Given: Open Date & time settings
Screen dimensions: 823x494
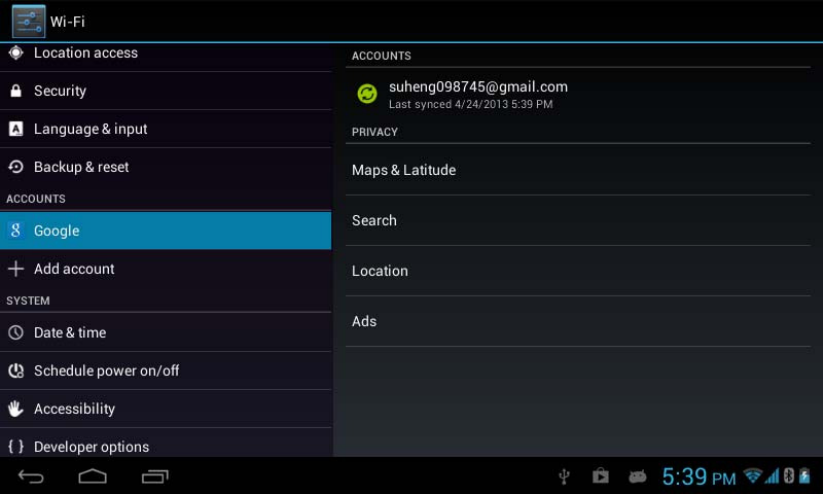Looking at the screenshot, I should pos(166,332).
